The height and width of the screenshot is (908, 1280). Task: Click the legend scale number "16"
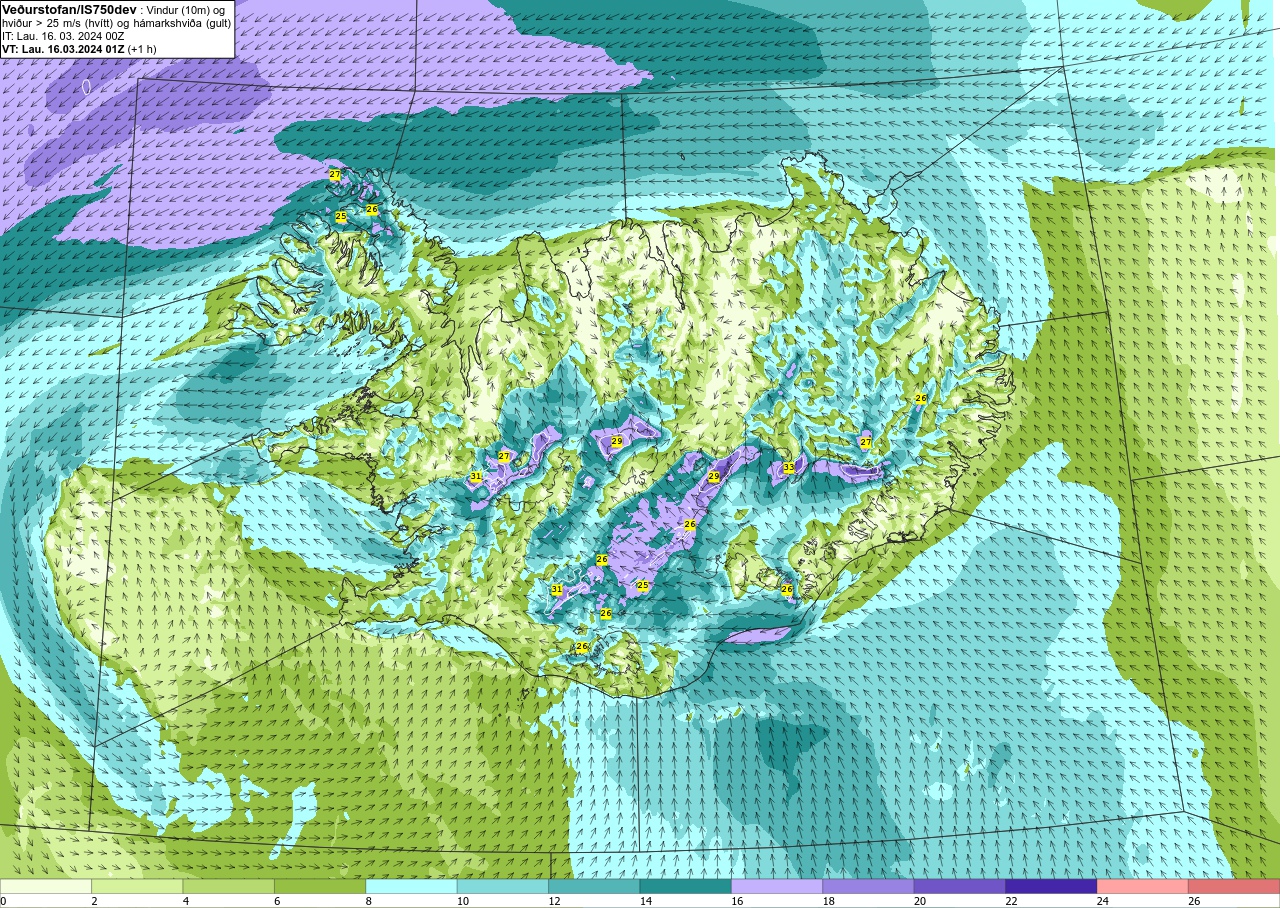coord(737,901)
